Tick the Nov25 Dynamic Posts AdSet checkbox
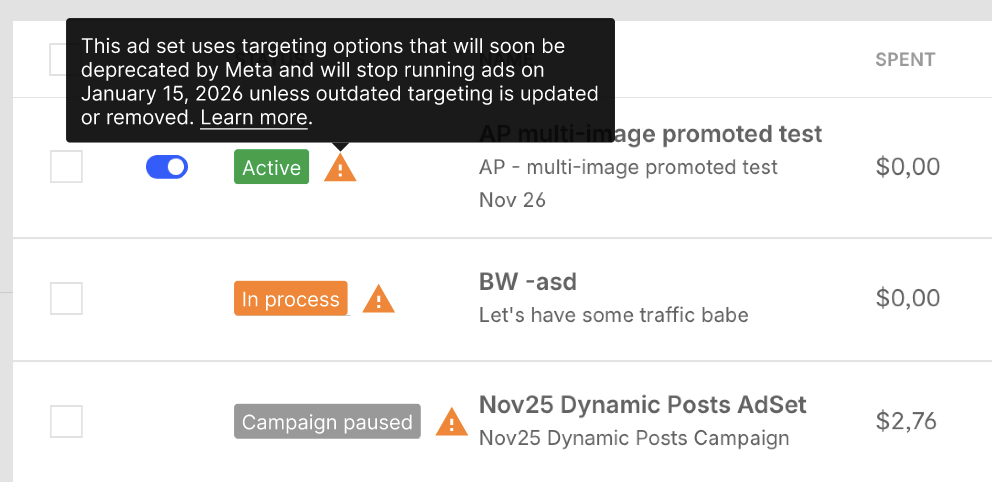992x482 pixels. coord(66,421)
